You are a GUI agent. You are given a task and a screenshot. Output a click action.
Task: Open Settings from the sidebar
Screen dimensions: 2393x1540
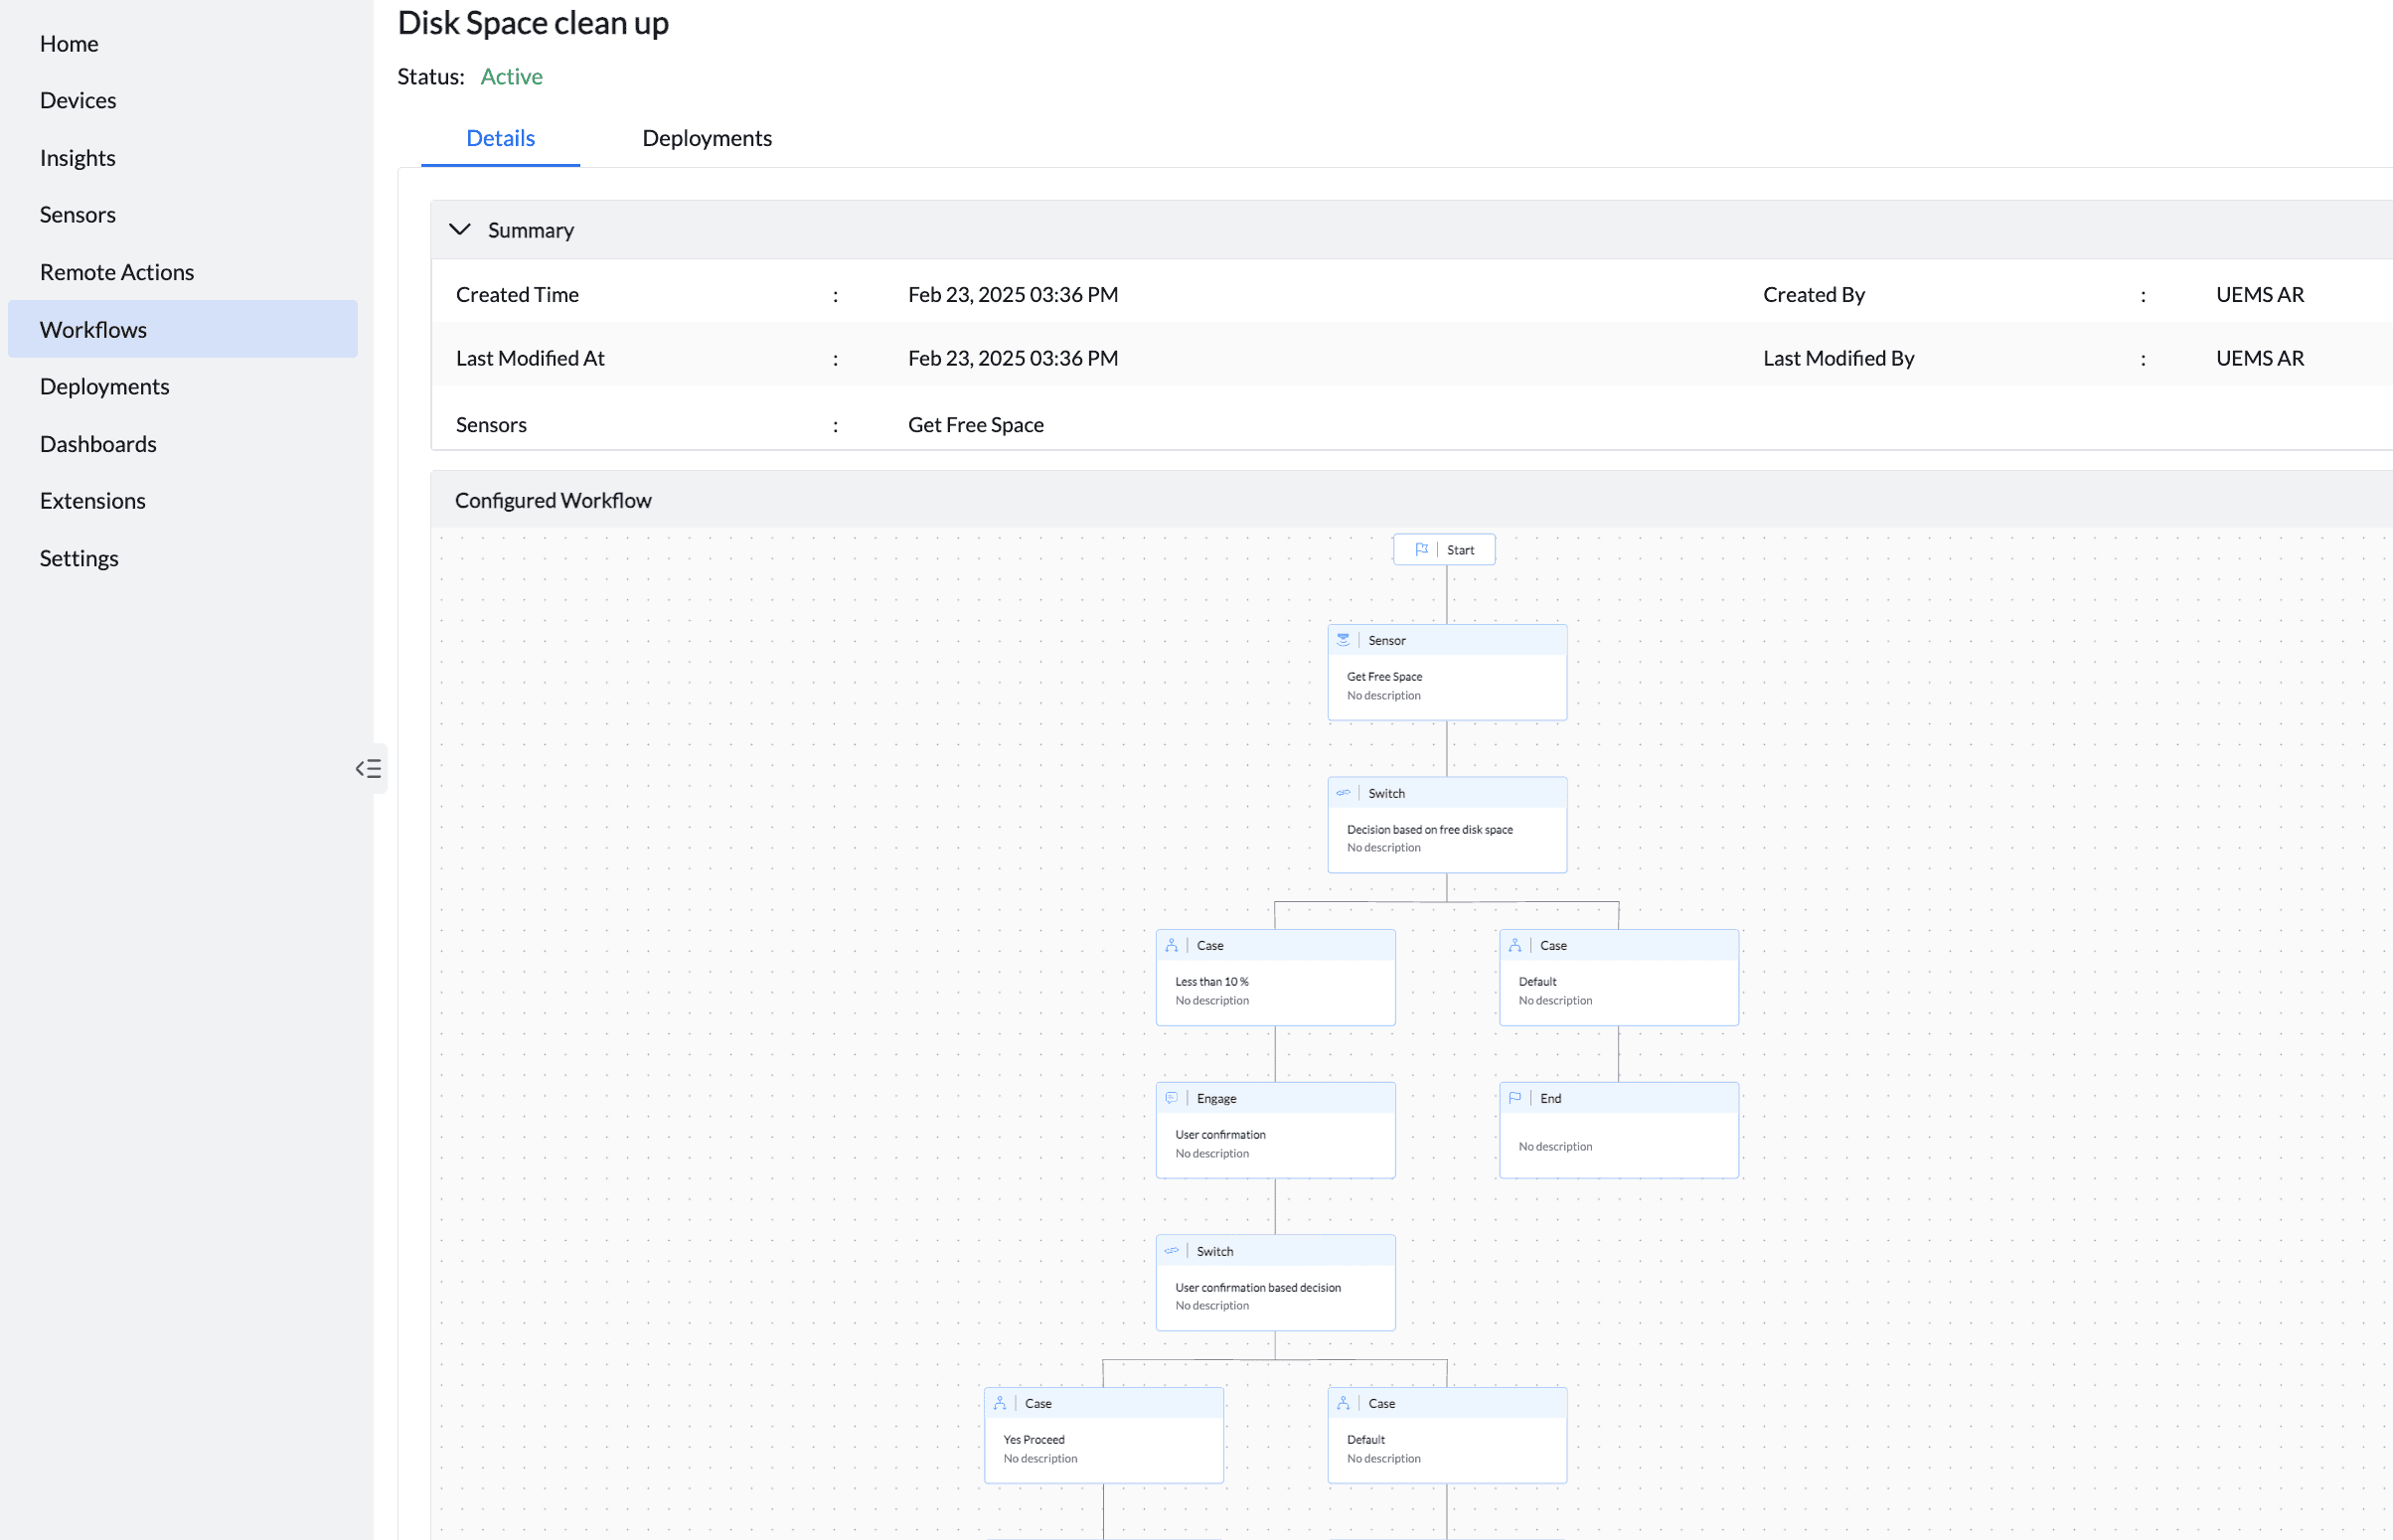[79, 558]
